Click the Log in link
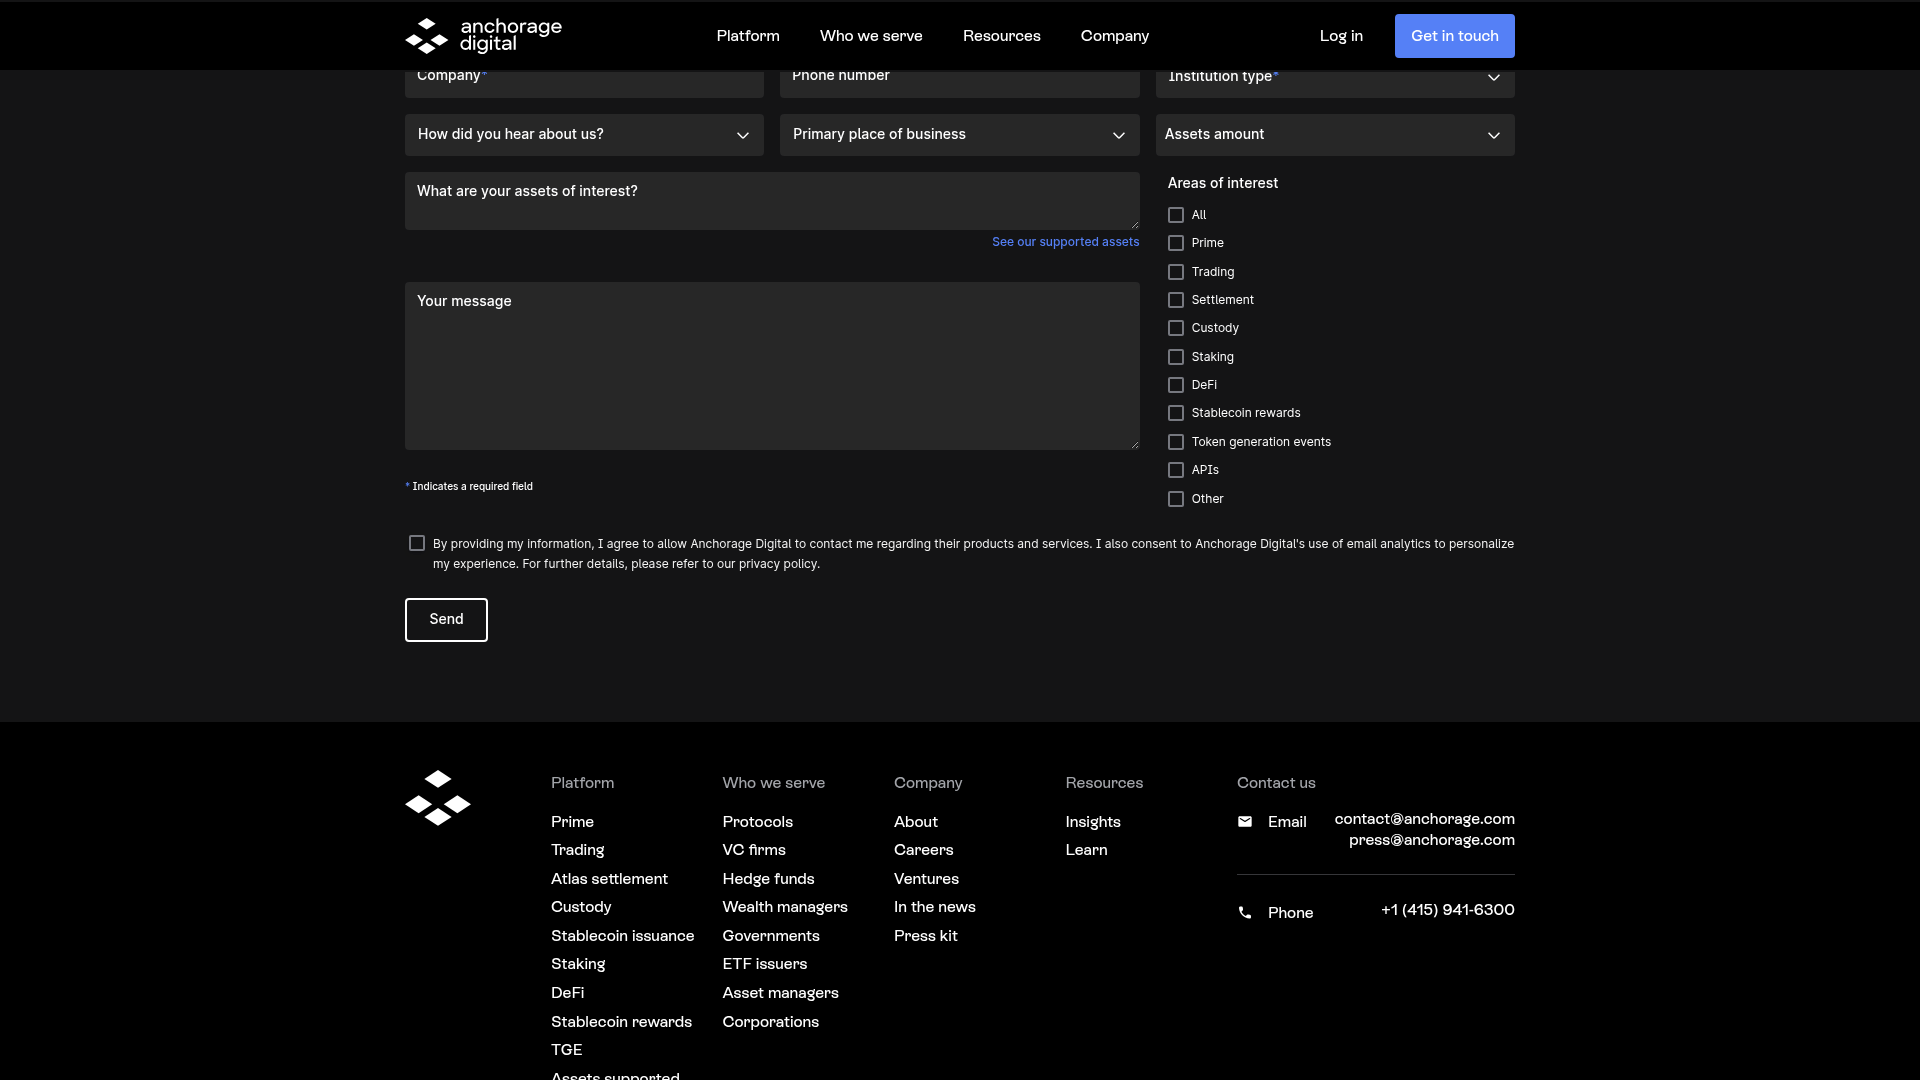This screenshot has height=1080, width=1920. (x=1341, y=36)
